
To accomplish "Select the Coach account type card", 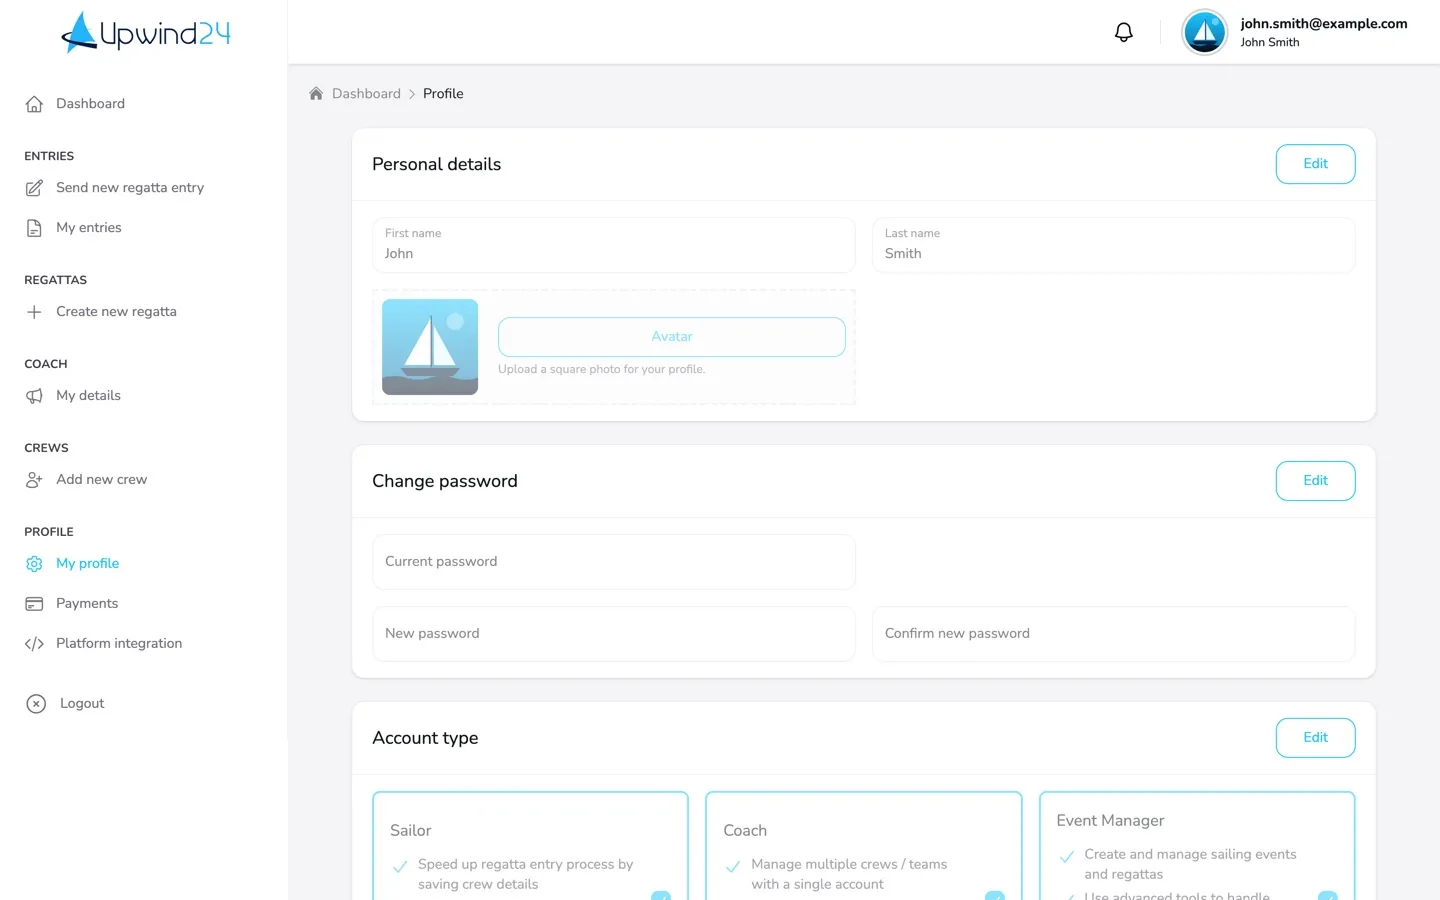I will [x=864, y=846].
